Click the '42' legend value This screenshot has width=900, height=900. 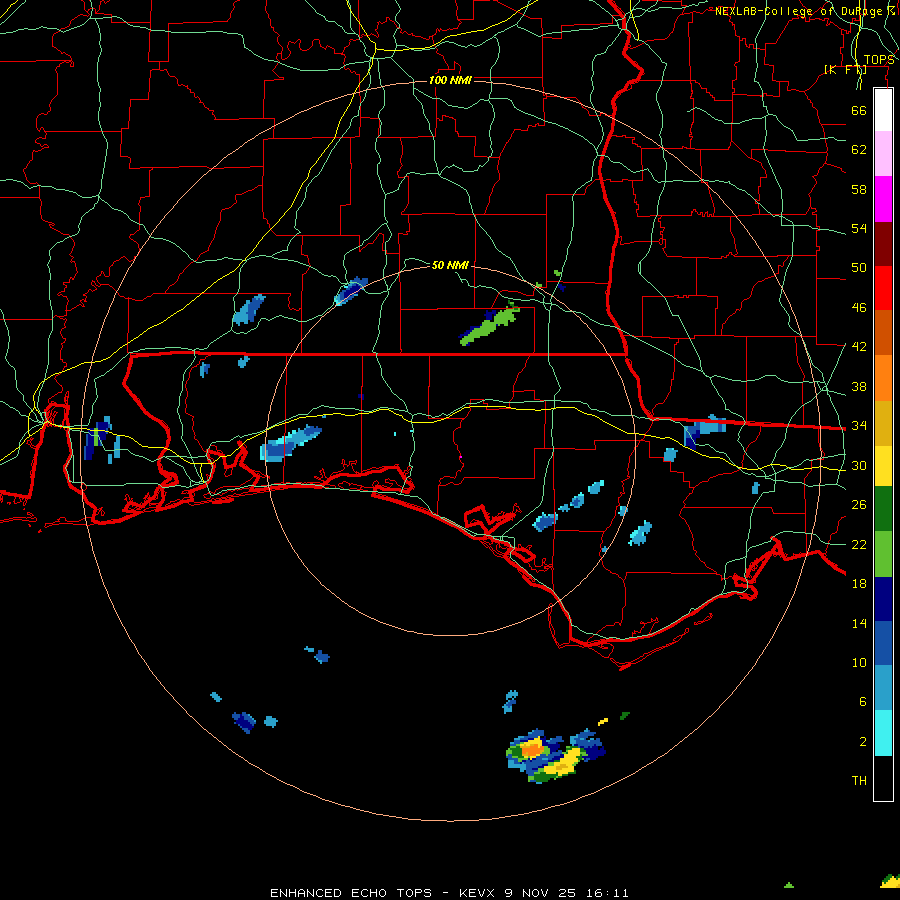(859, 347)
